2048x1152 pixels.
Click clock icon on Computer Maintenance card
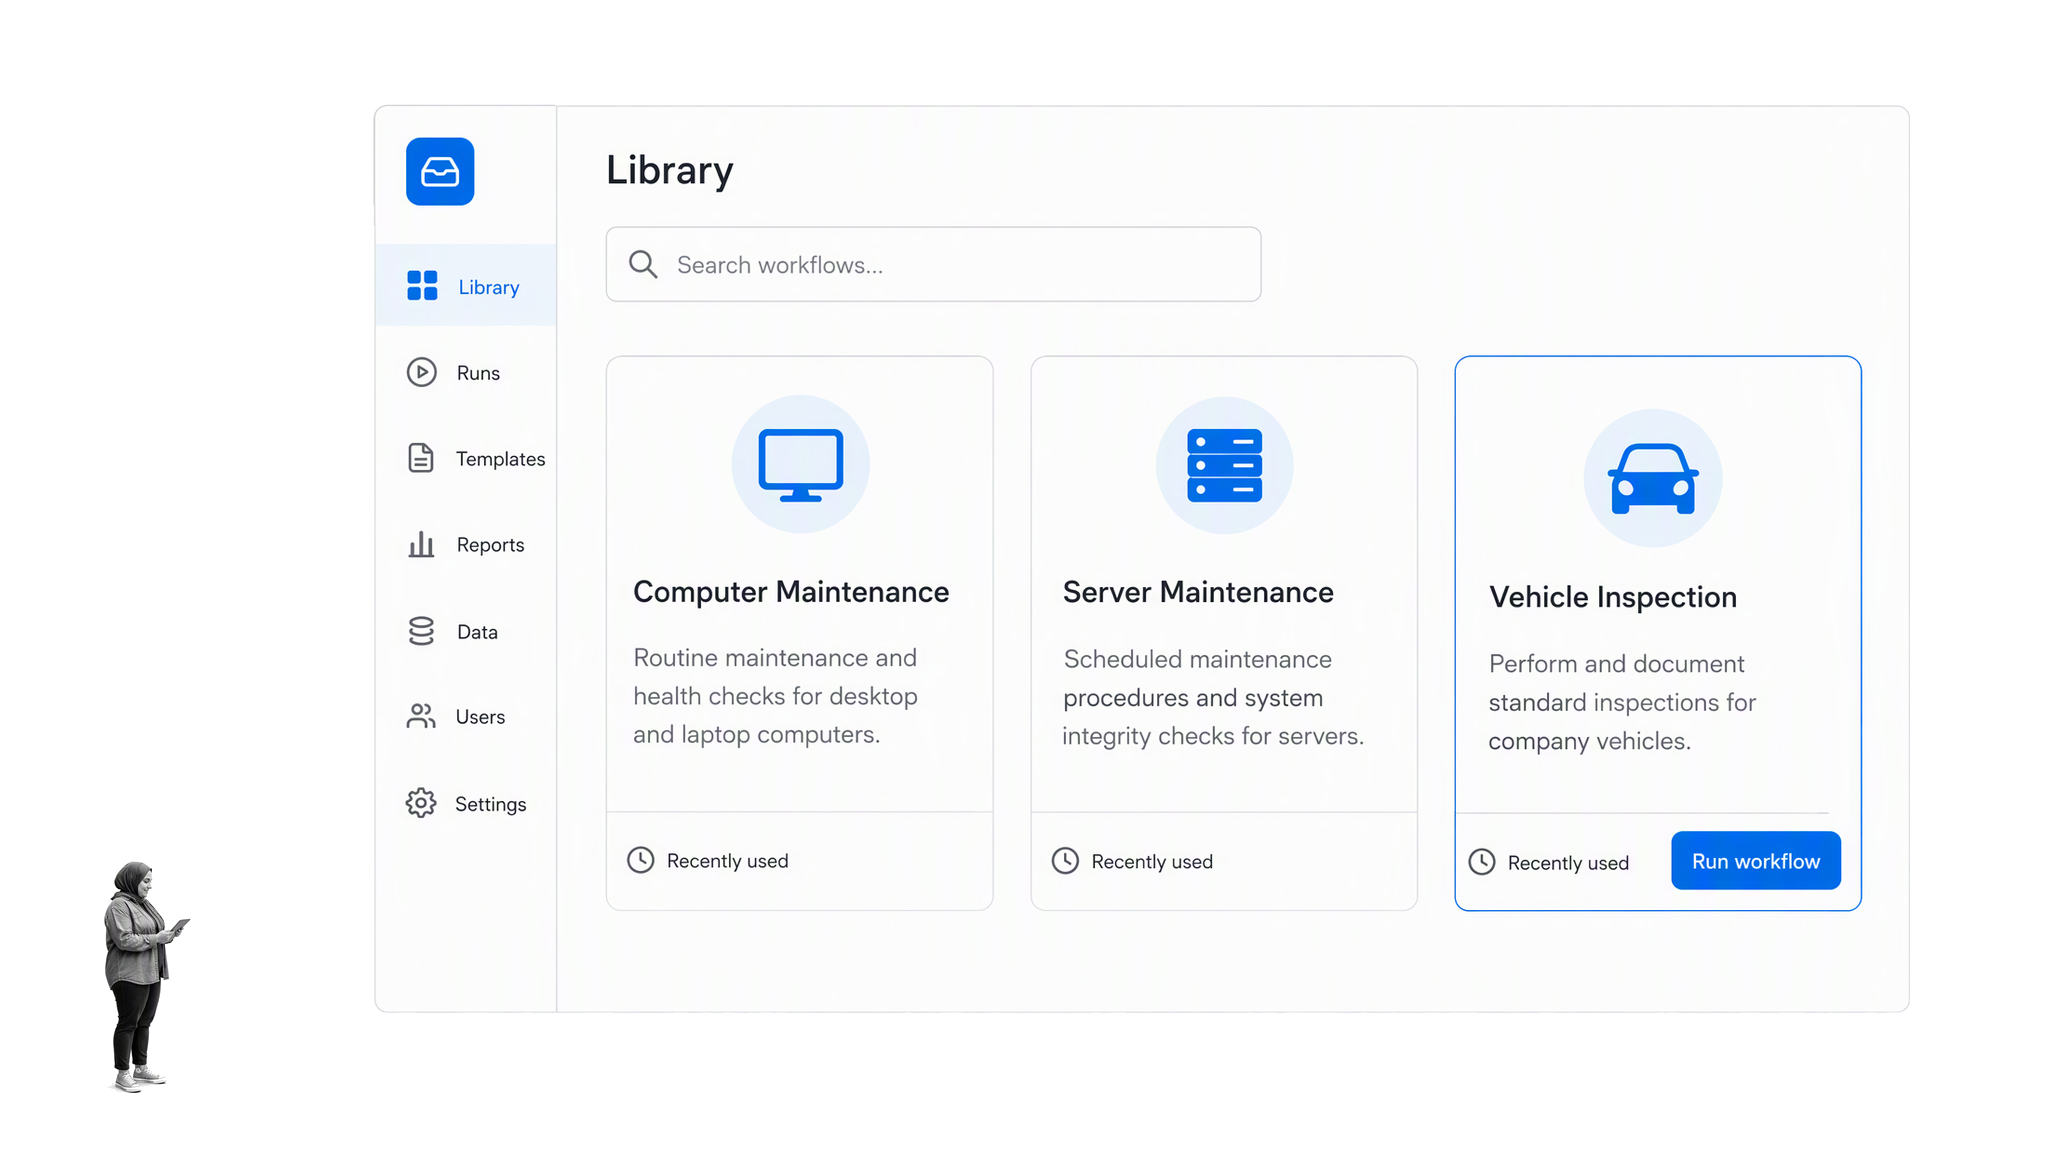pos(641,860)
